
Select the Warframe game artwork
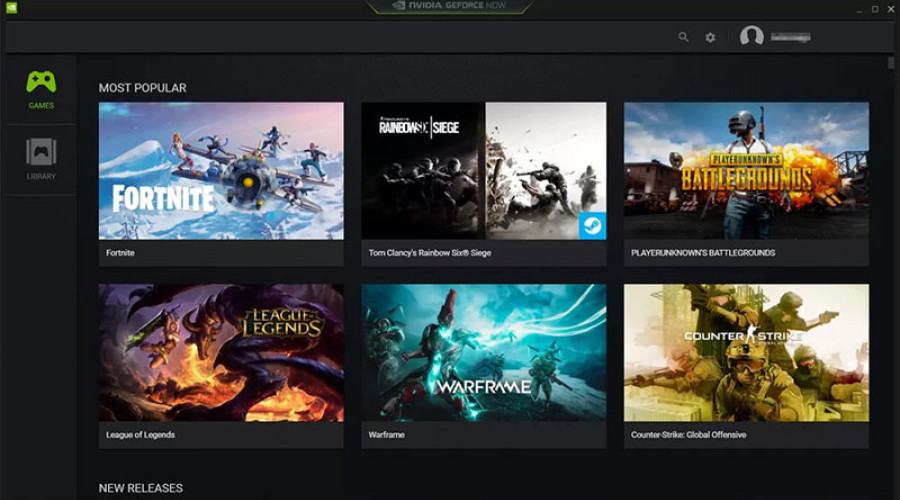pyautogui.click(x=483, y=352)
